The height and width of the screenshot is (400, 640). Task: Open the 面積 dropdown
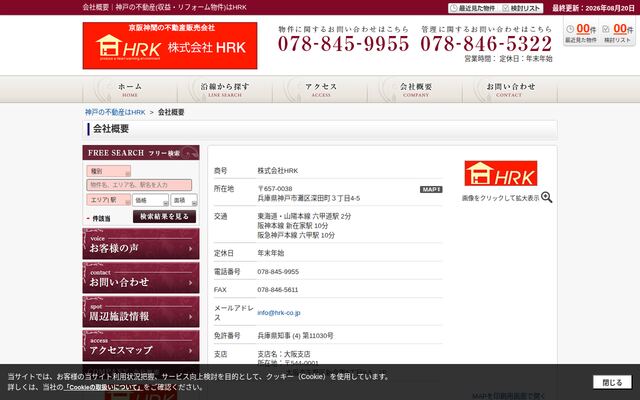click(184, 200)
